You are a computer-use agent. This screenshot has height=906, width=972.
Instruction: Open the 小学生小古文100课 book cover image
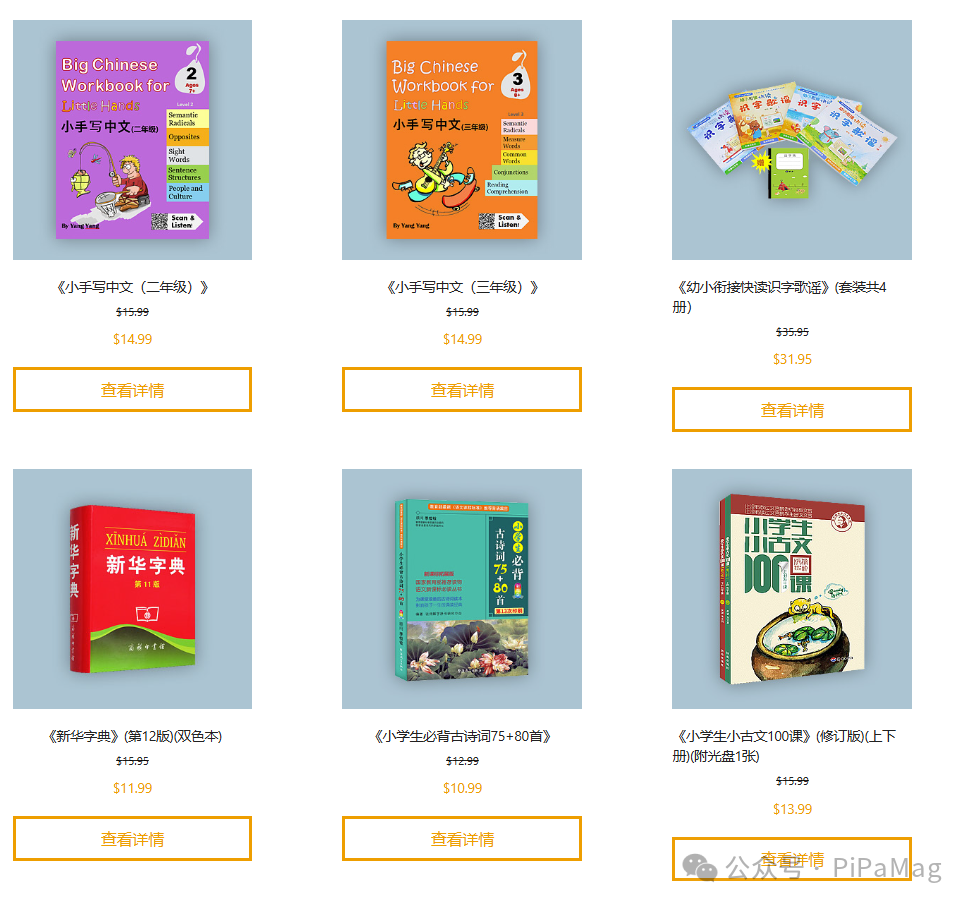[x=792, y=589]
